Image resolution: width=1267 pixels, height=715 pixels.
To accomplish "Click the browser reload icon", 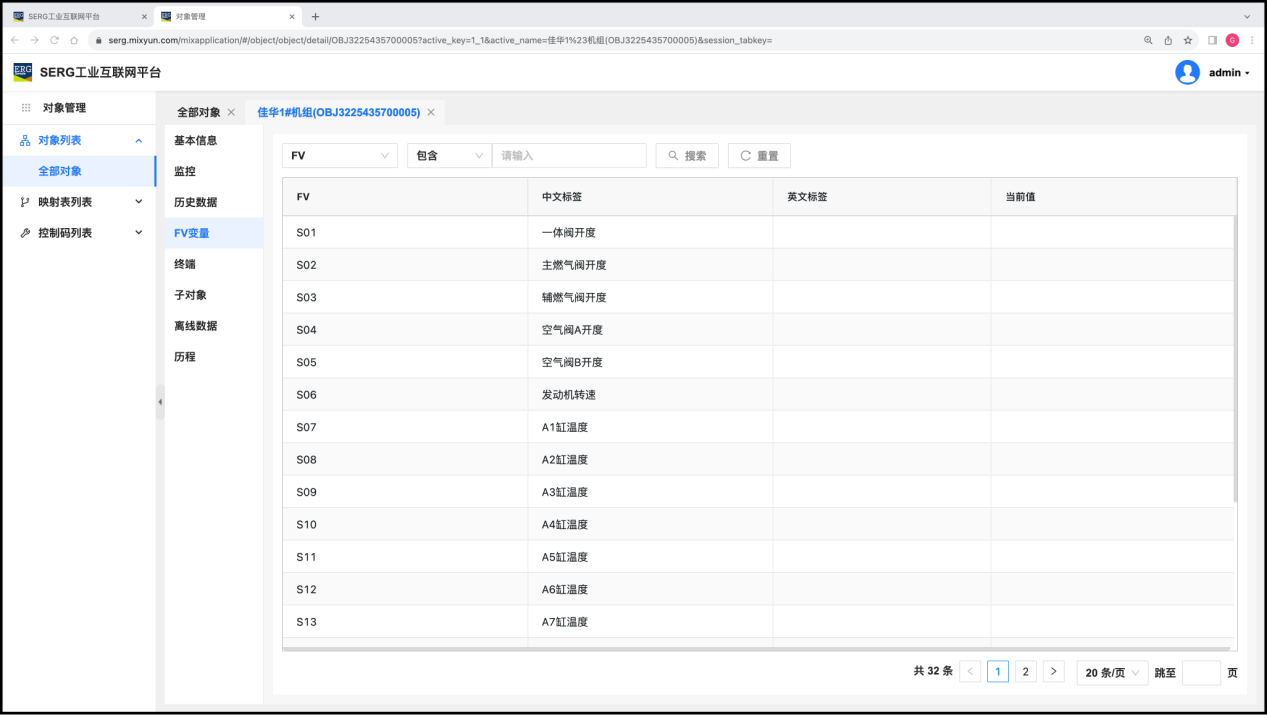I will click(54, 40).
